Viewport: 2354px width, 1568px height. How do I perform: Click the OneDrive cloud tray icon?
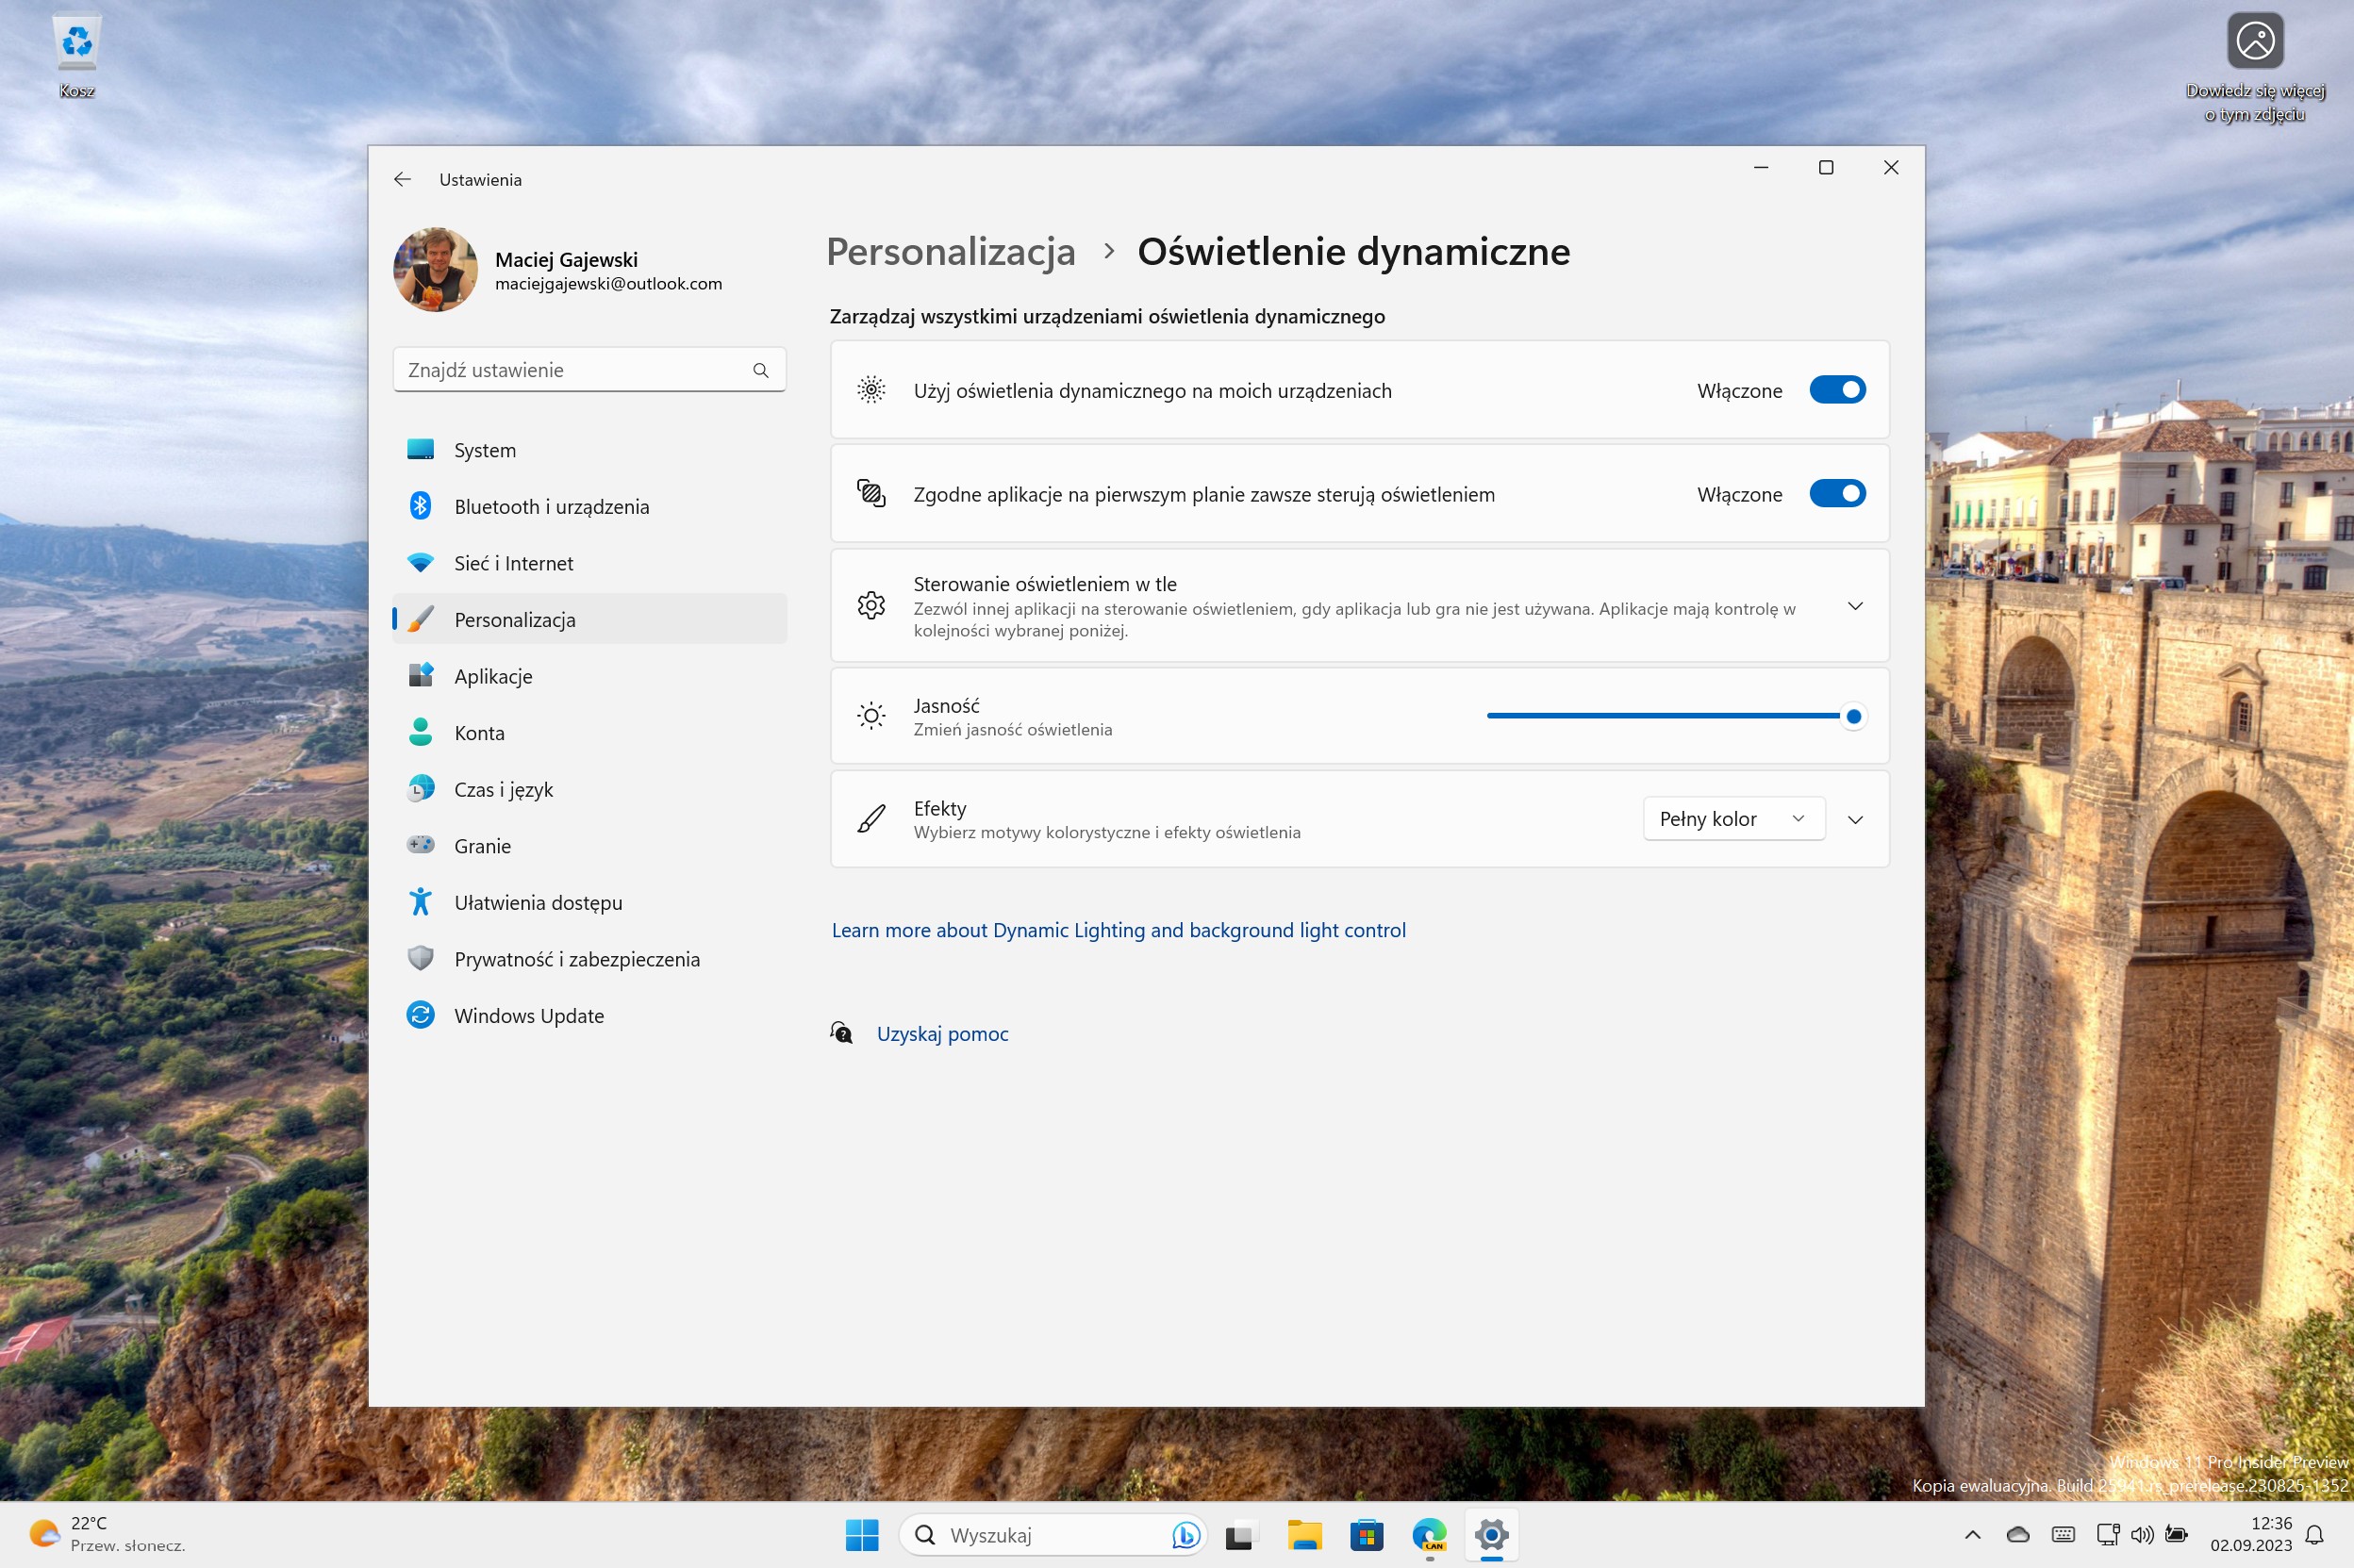[x=2018, y=1535]
